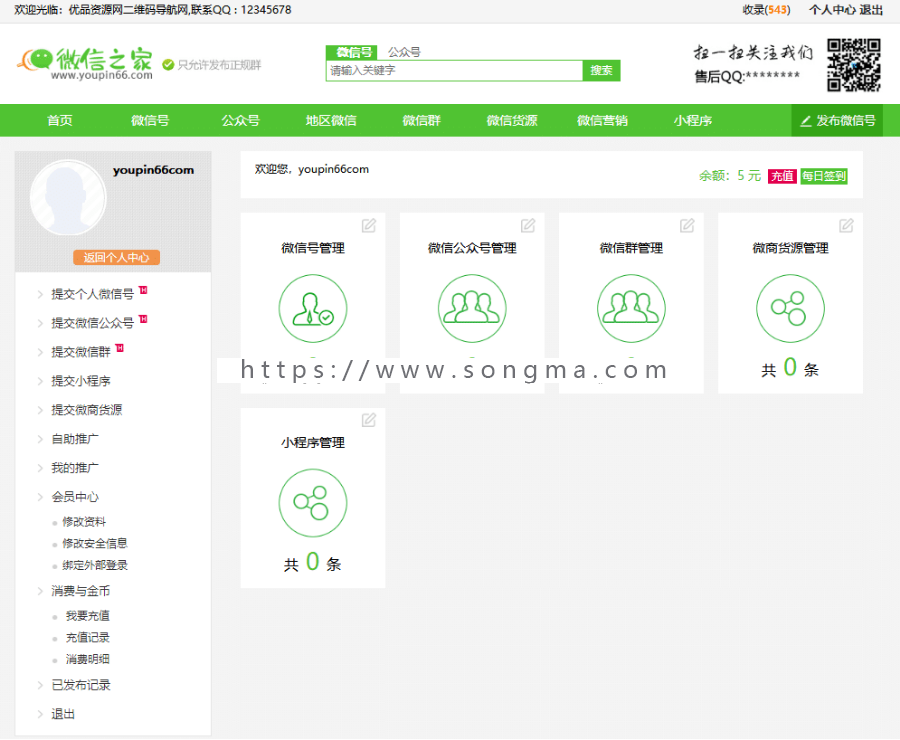
Task: Expand chevron beside 我的推广
Action: tap(40, 468)
